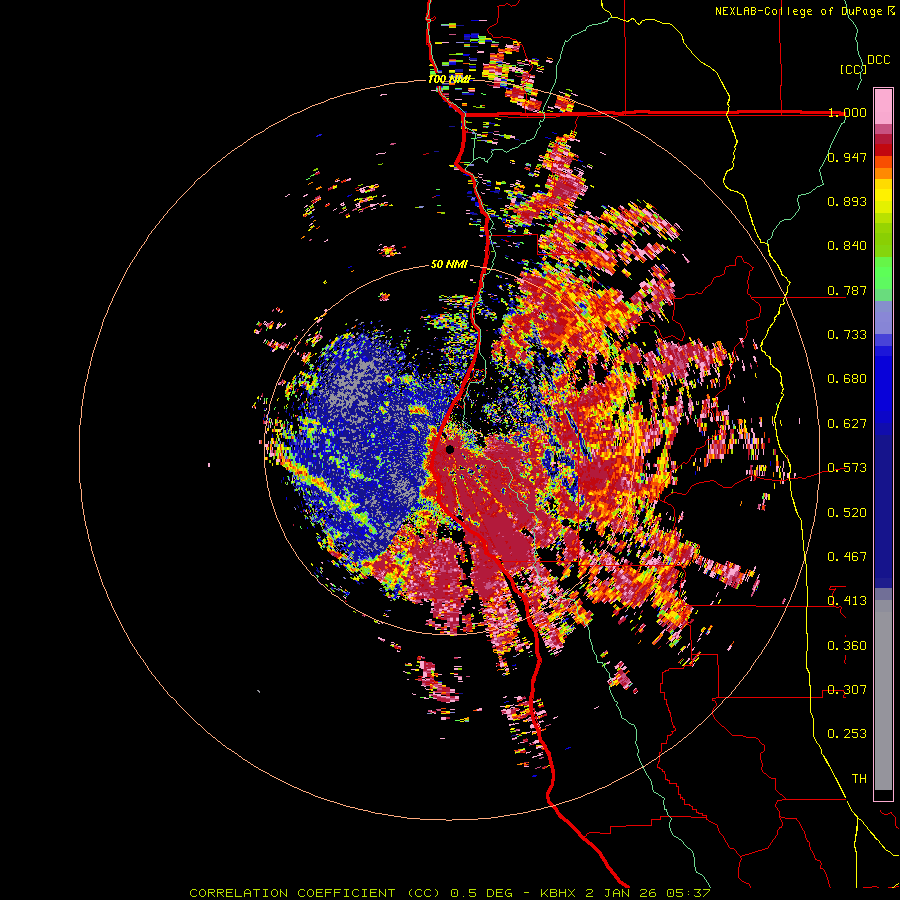This screenshot has height=900, width=900.
Task: Click the gray low-value segment of color bar
Action: pyautogui.click(x=883, y=695)
